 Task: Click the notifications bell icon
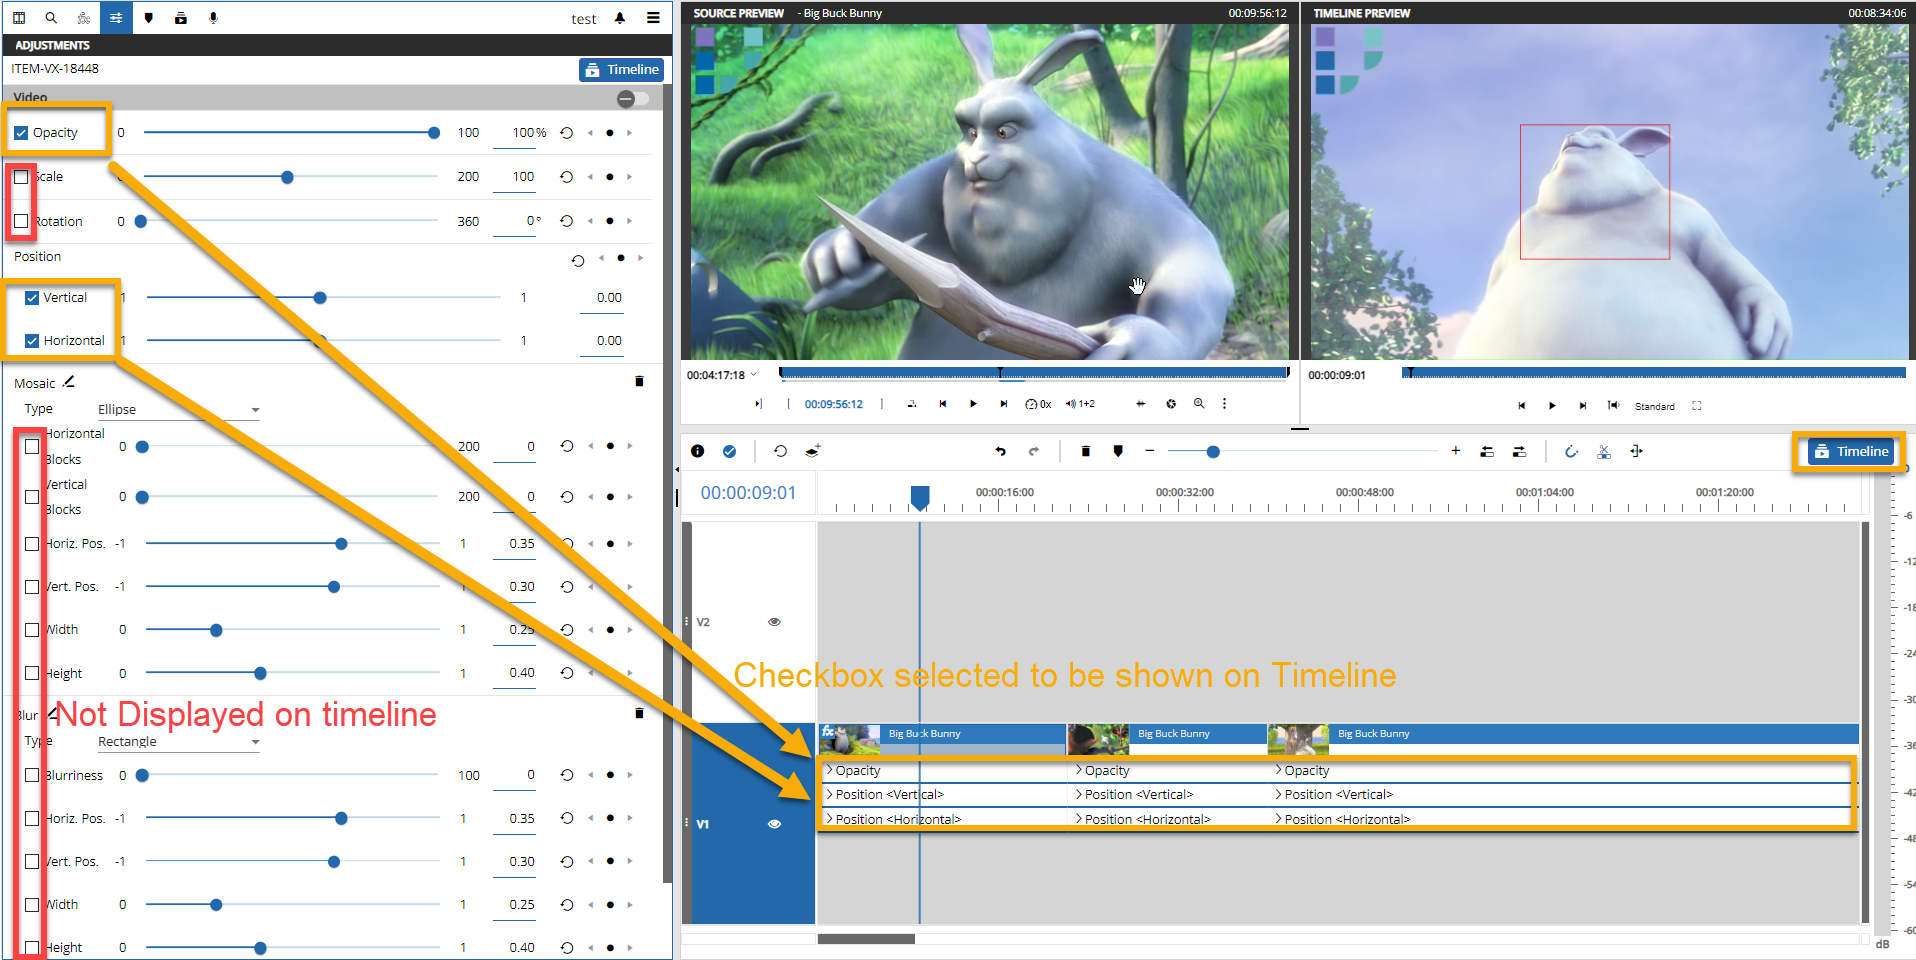620,18
